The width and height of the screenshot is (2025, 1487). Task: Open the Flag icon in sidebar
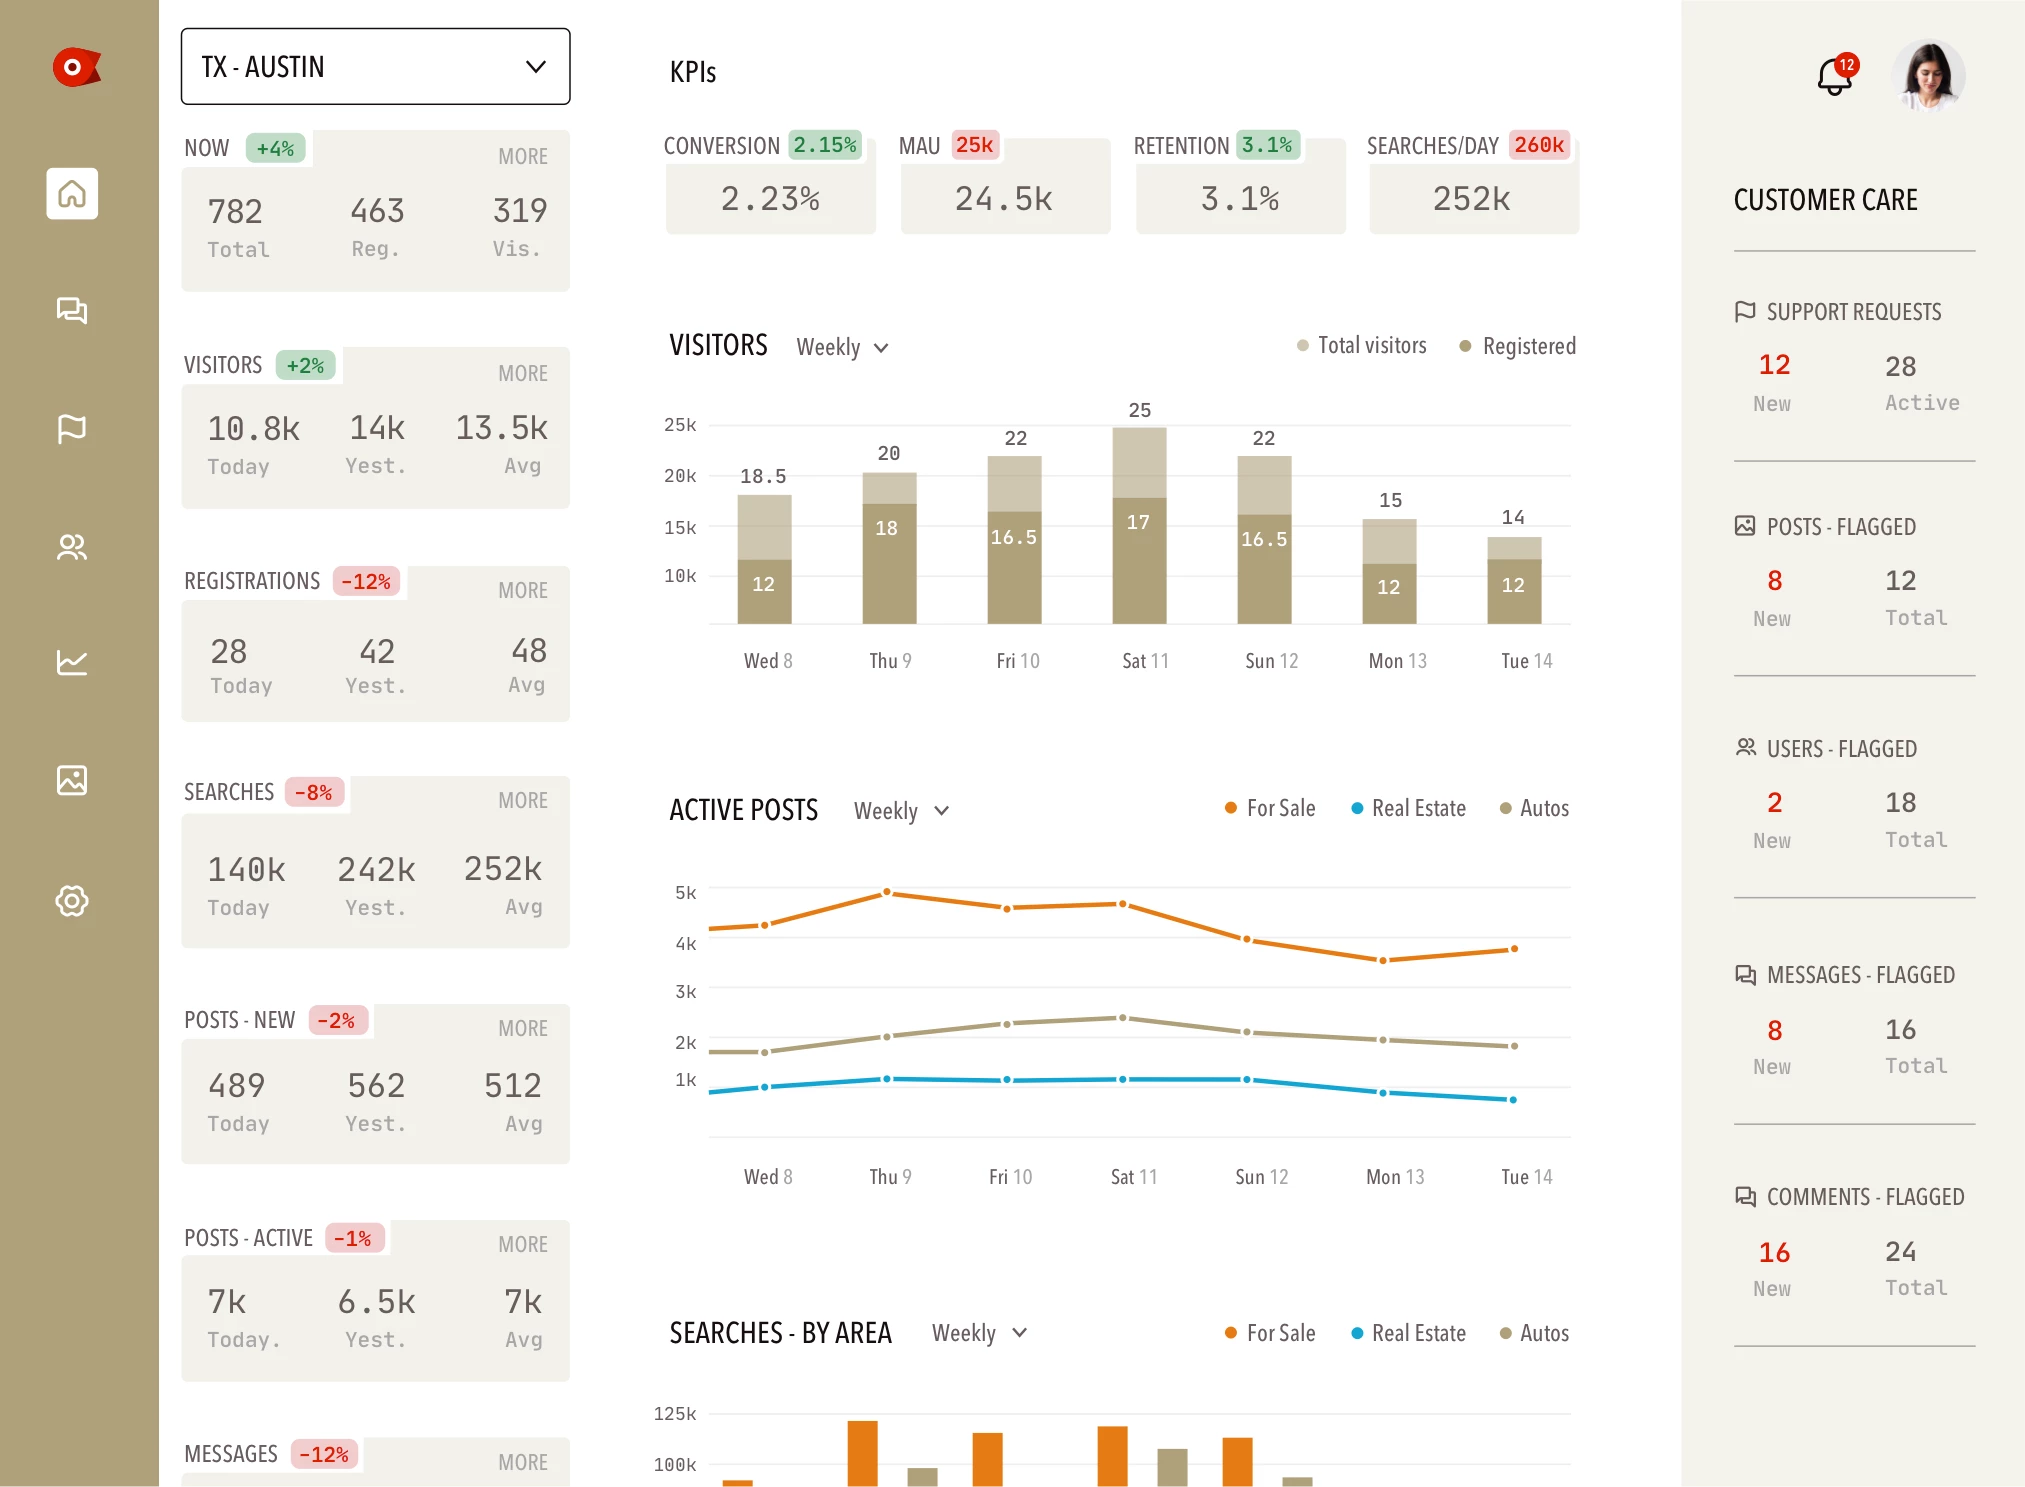point(72,428)
